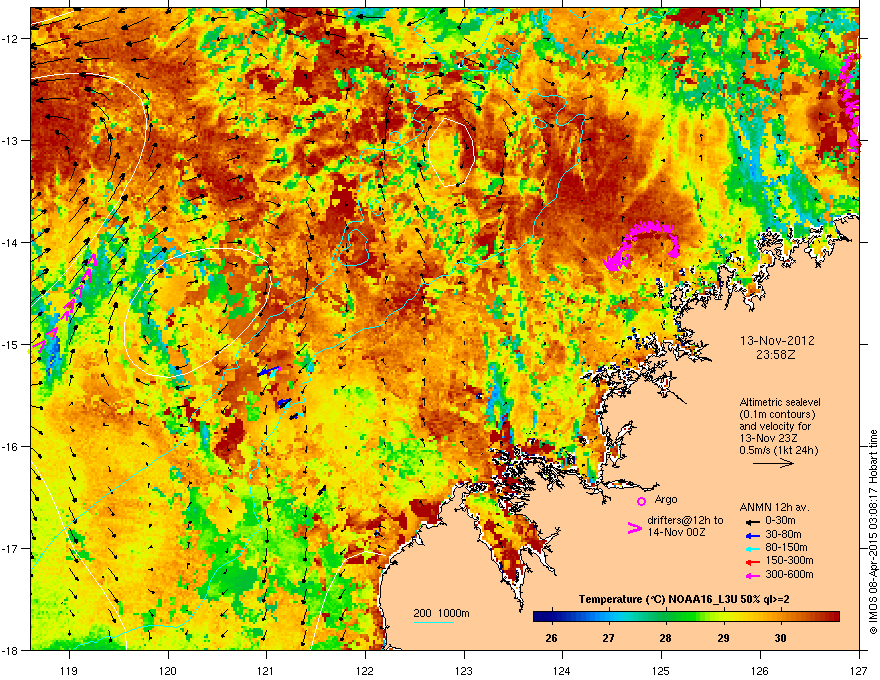Click the 0.5m/s velocity scale arrow

pos(773,463)
